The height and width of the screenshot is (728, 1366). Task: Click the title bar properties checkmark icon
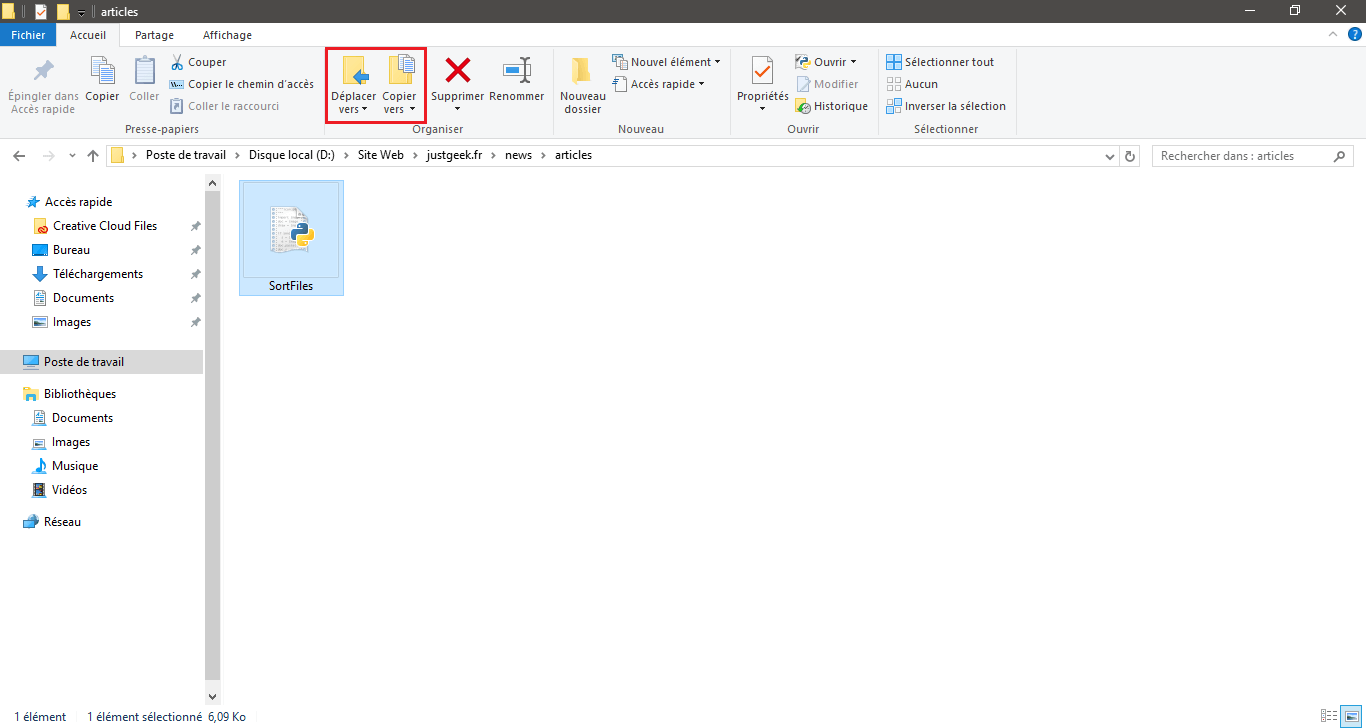coord(41,12)
